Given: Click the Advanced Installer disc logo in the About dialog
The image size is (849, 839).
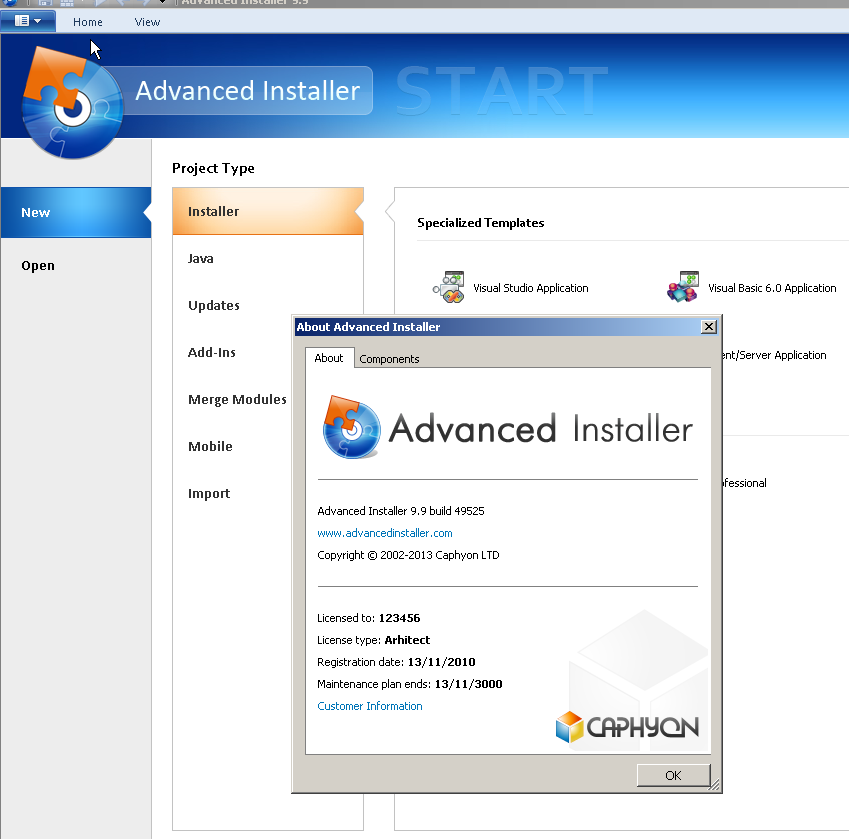Looking at the screenshot, I should [351, 427].
